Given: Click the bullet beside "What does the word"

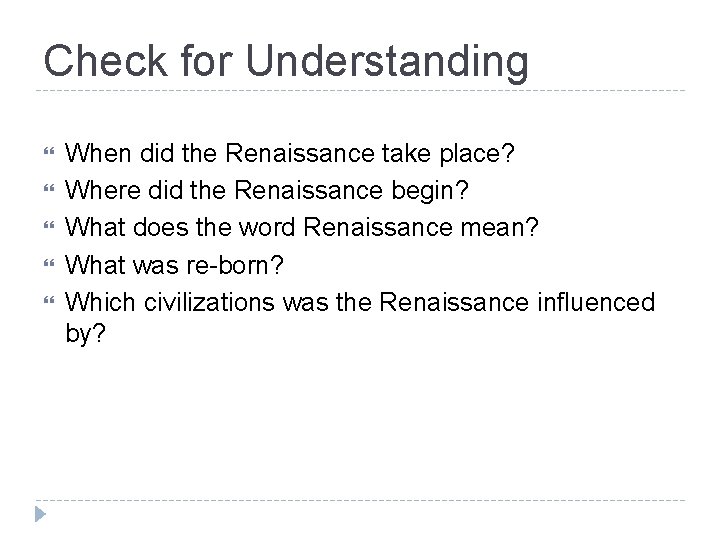Looking at the screenshot, I should [49, 225].
